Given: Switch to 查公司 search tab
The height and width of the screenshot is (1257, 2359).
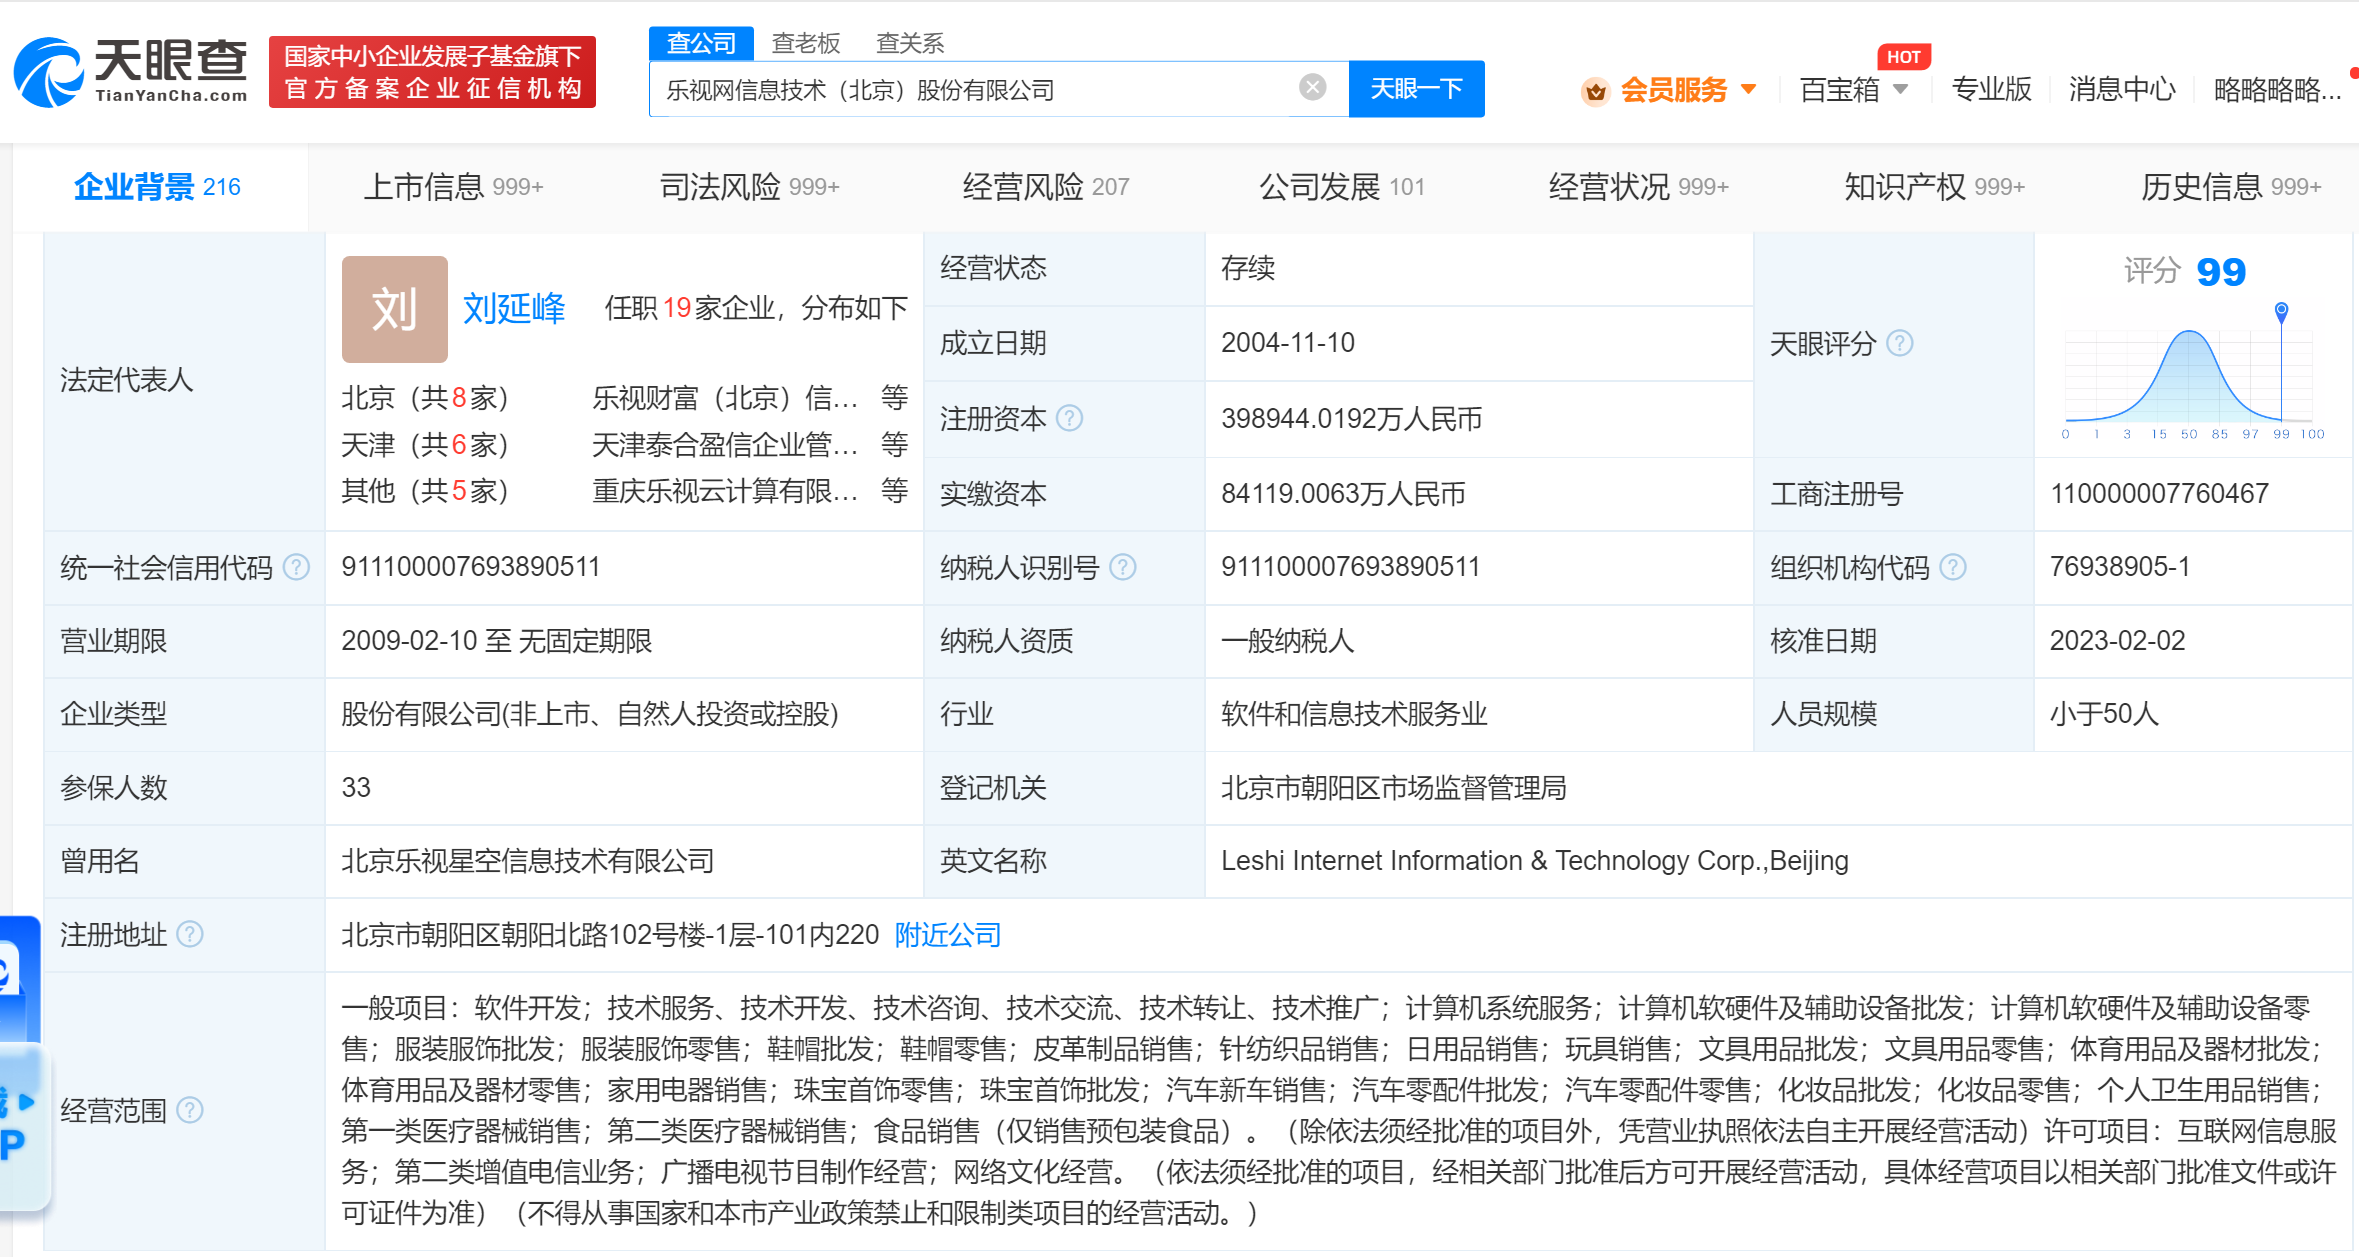Looking at the screenshot, I should [701, 43].
